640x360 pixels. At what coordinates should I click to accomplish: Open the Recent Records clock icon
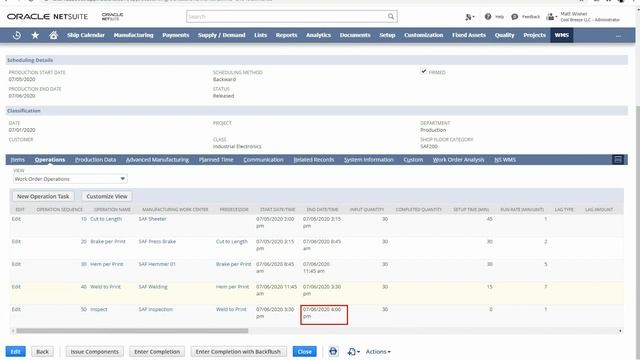point(17,35)
